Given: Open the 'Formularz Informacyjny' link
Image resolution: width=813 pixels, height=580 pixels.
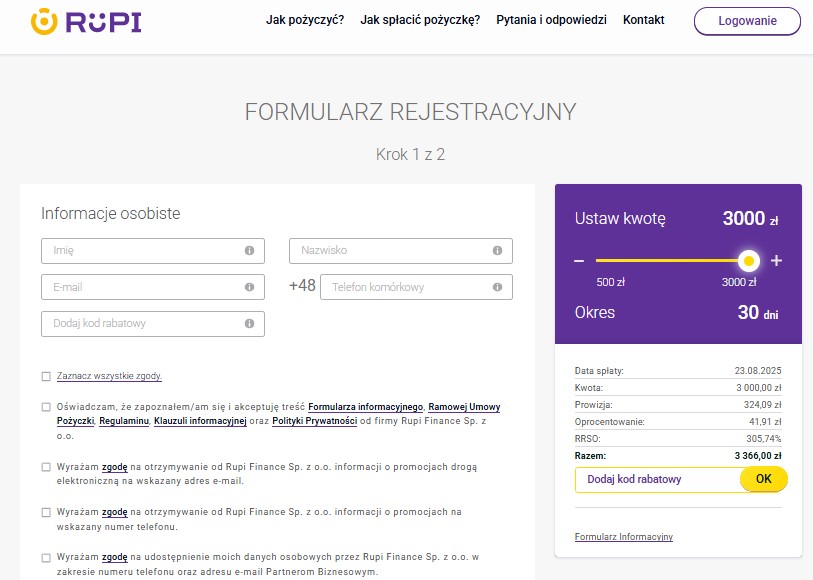Looking at the screenshot, I should (x=623, y=537).
